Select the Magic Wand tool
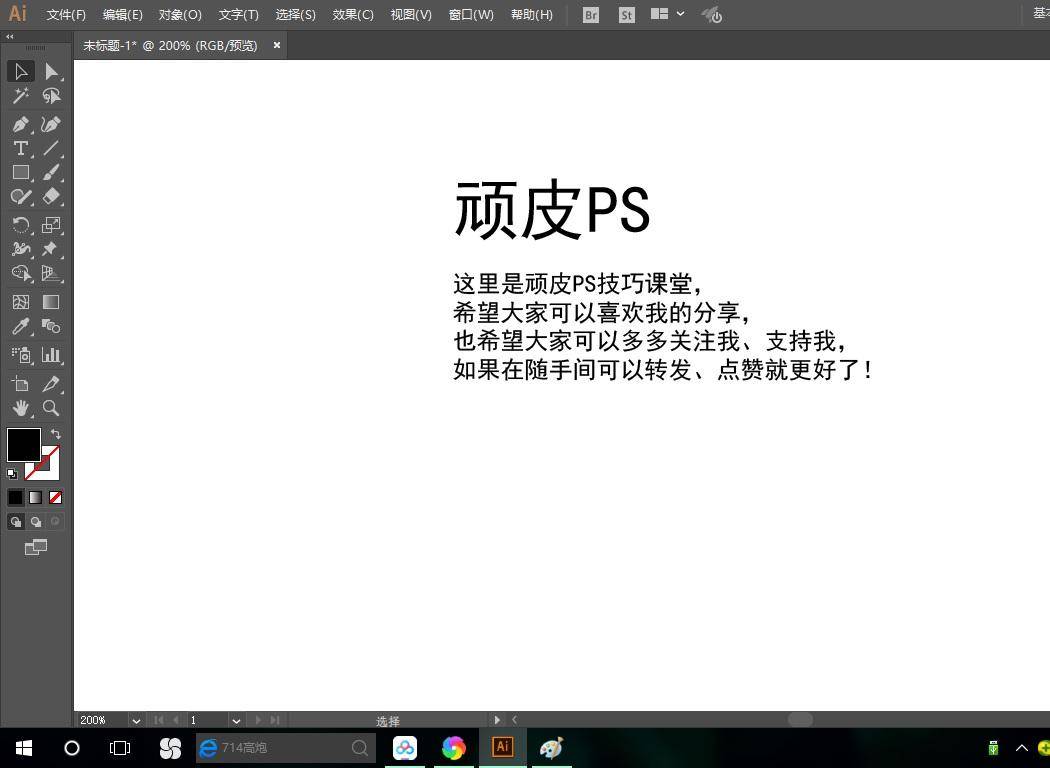This screenshot has width=1050, height=768. pyautogui.click(x=21, y=96)
